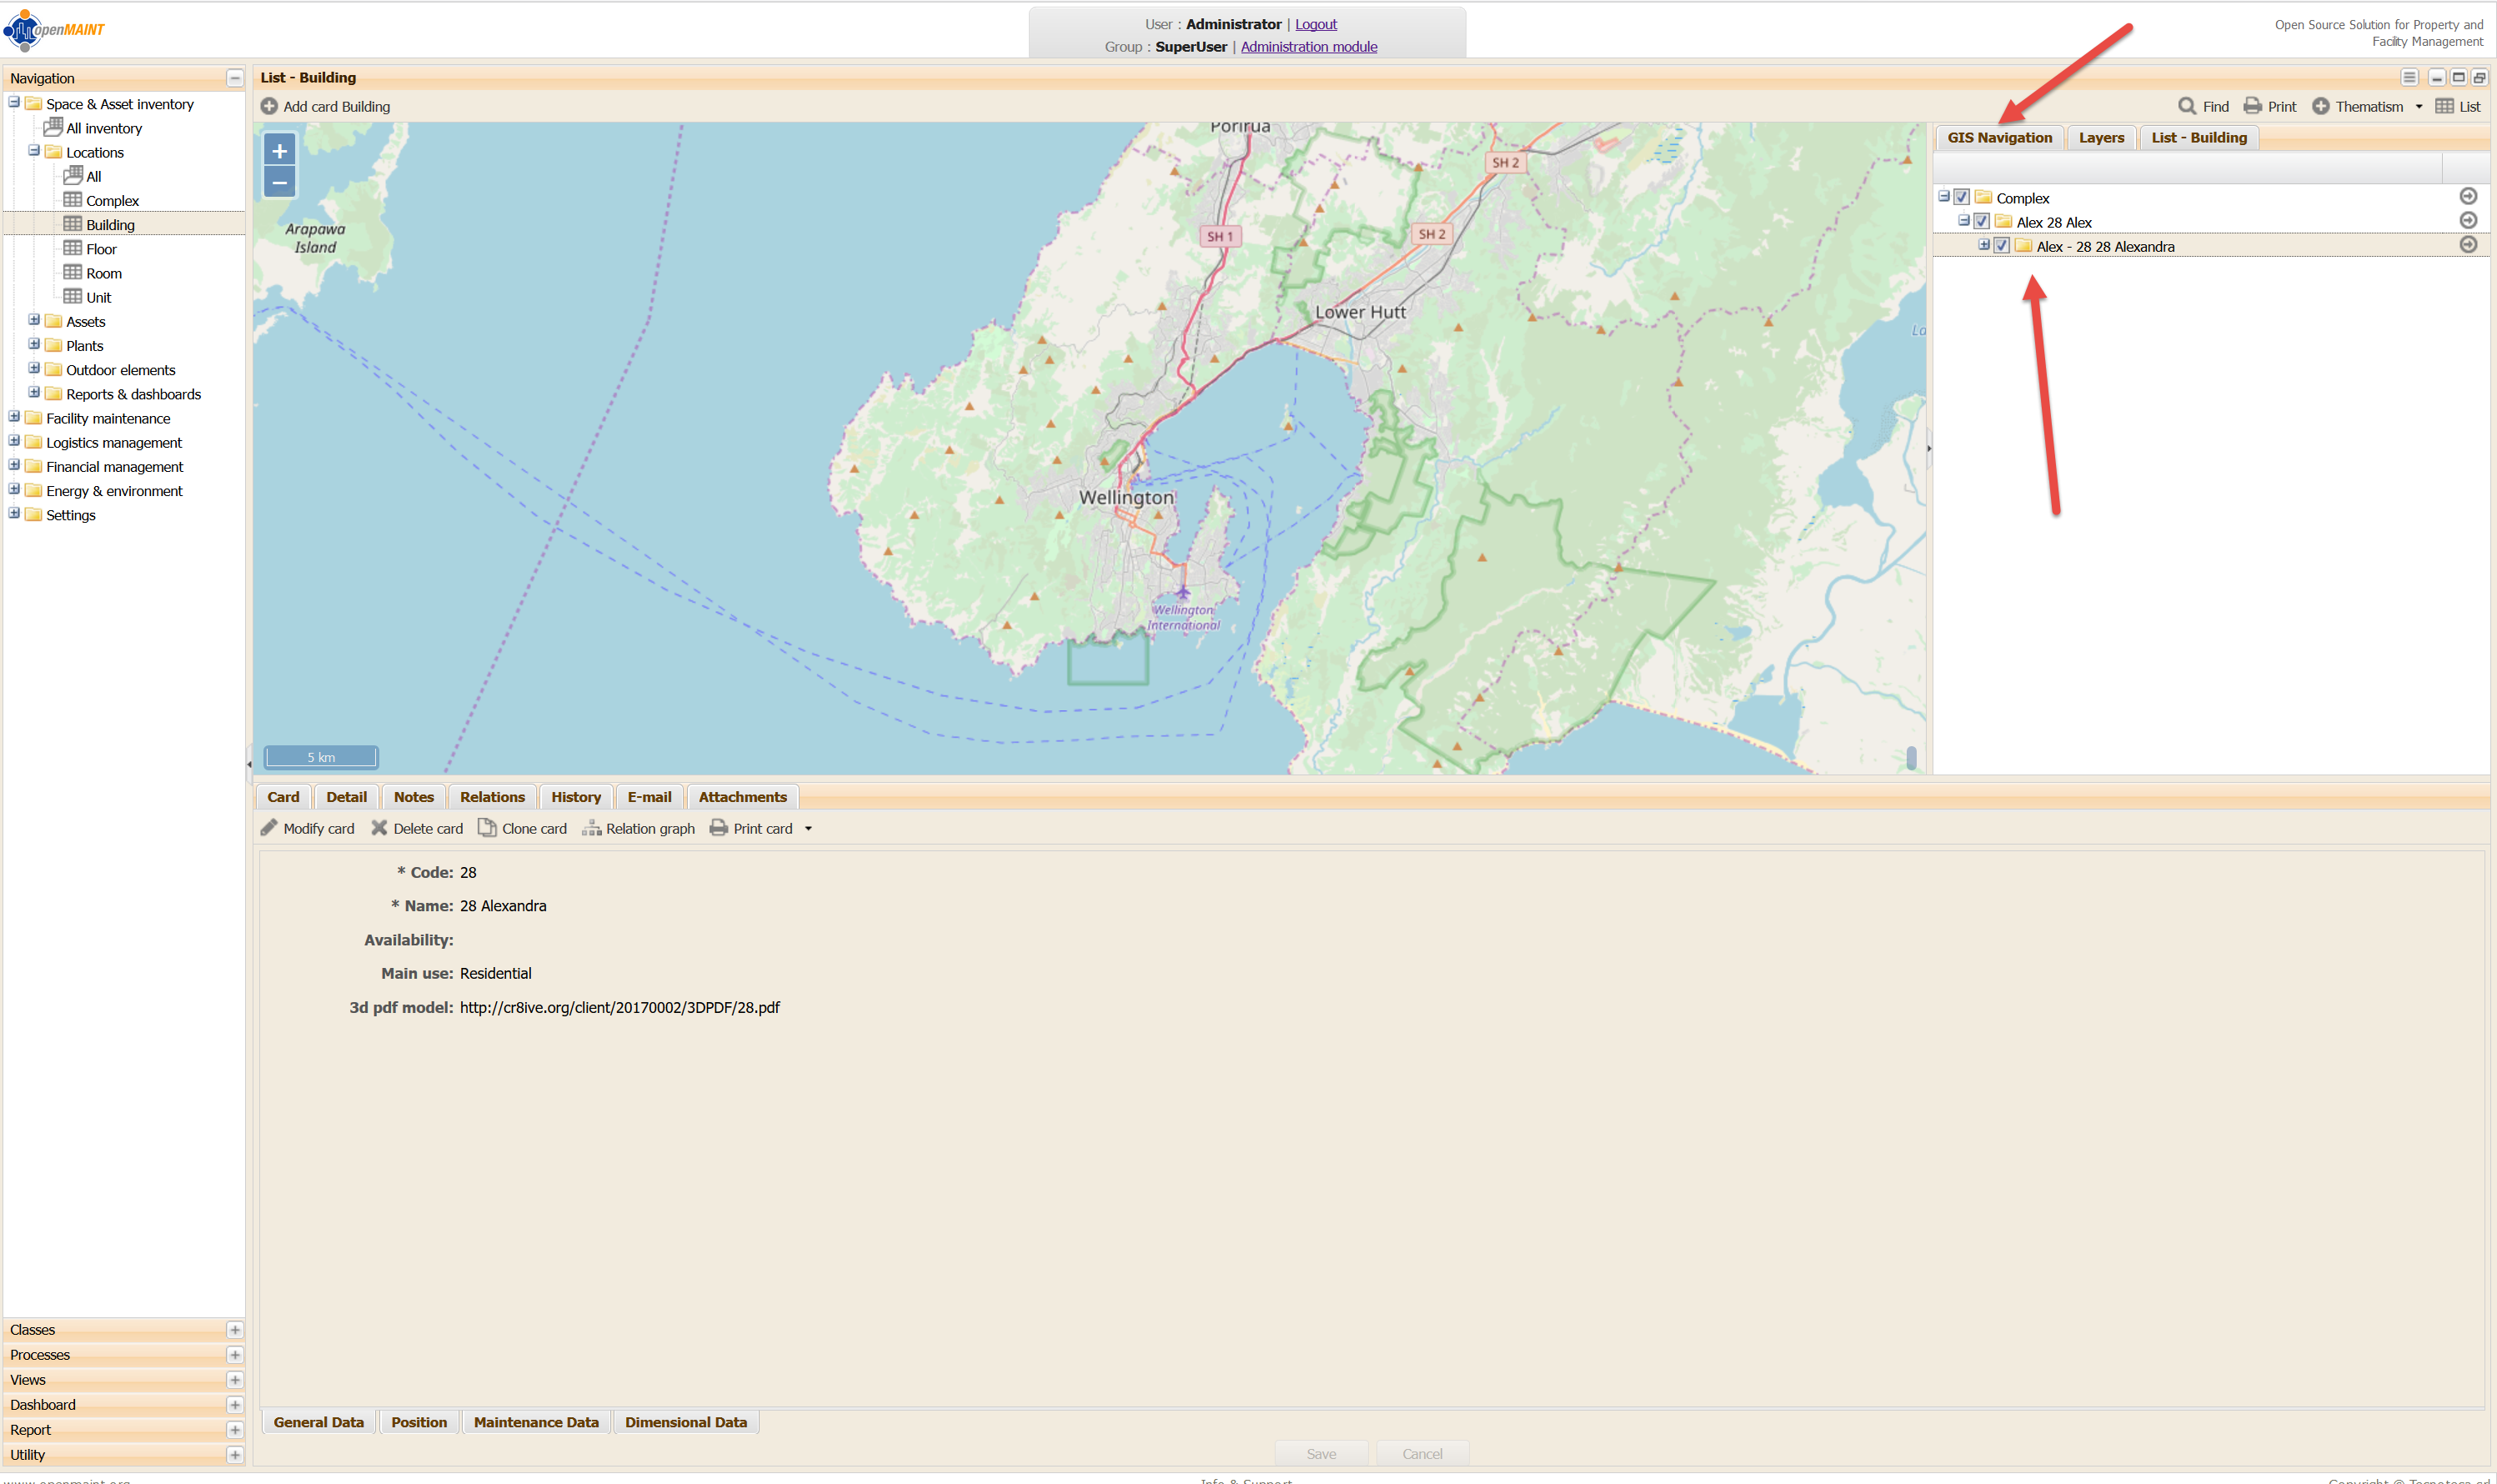Expand the Classes accordion panel
The width and height of the screenshot is (2497, 1484).
click(235, 1330)
